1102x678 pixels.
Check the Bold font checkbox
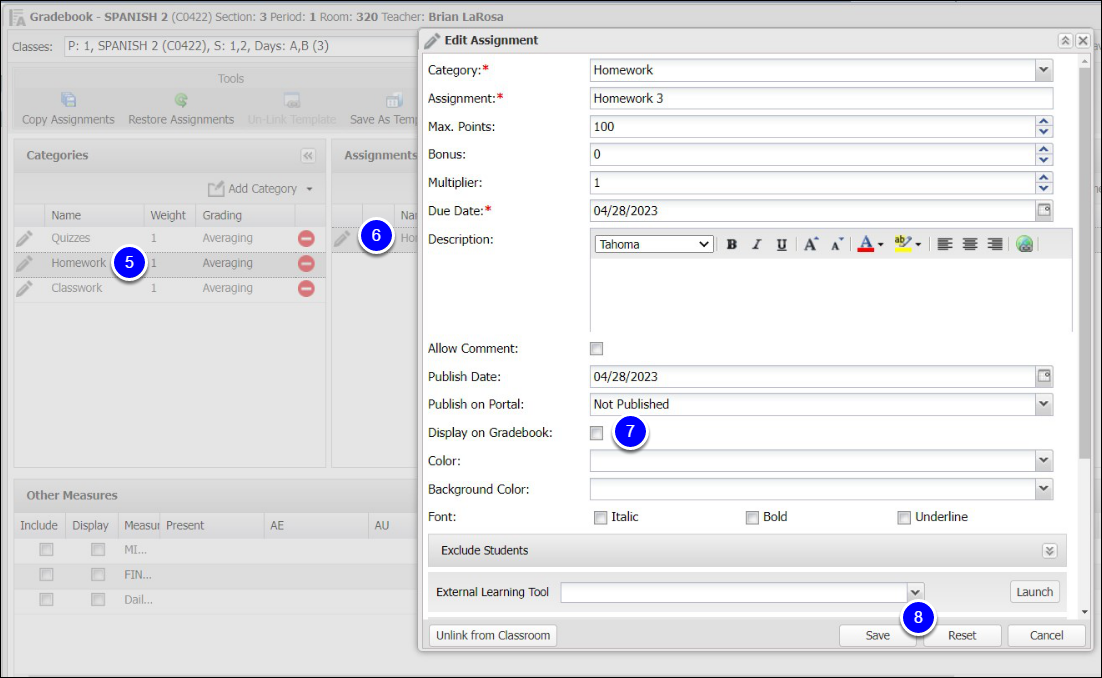click(752, 518)
